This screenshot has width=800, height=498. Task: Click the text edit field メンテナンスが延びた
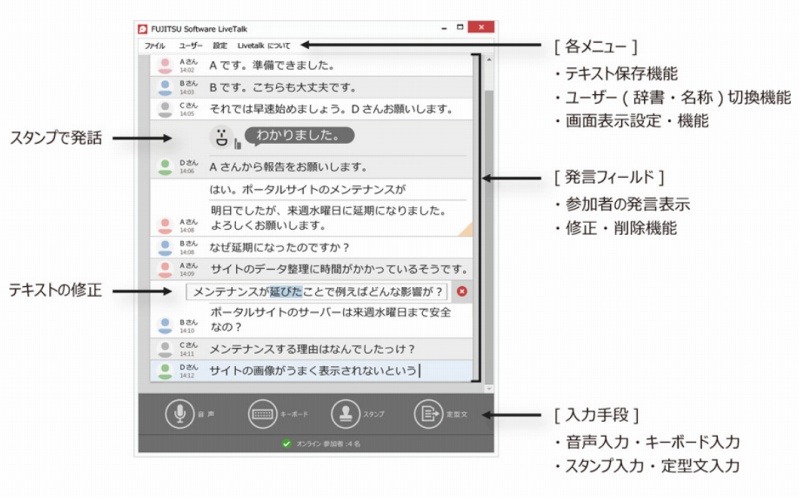(x=317, y=292)
